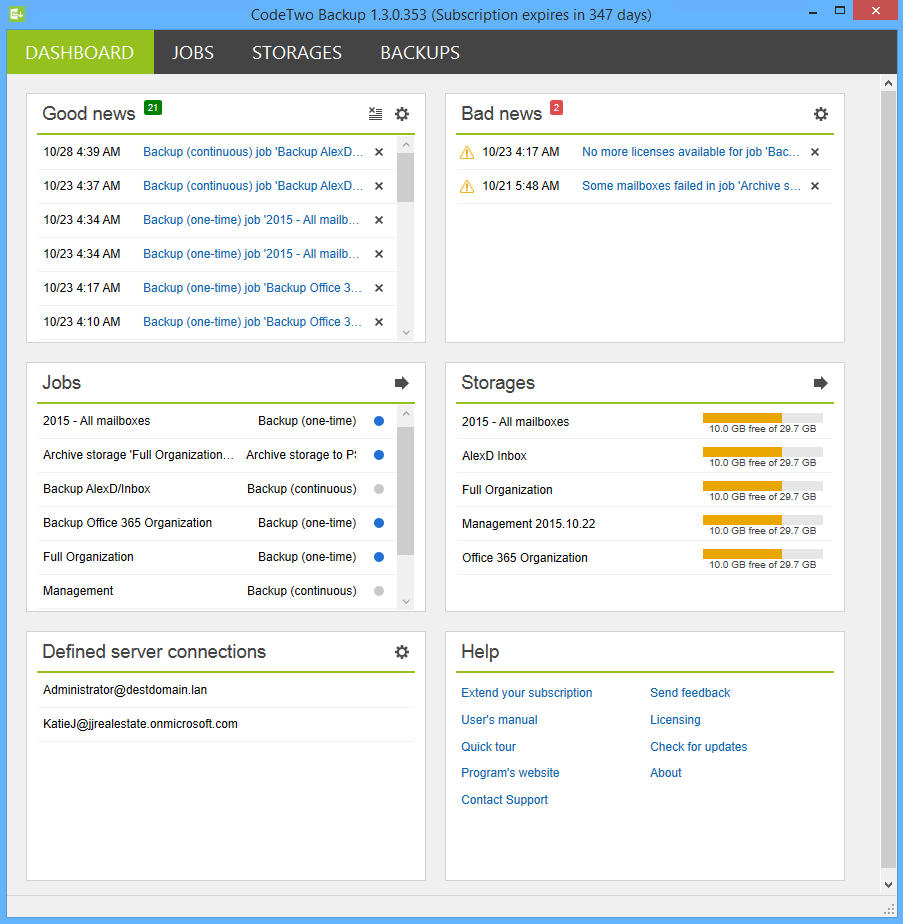Dismiss the 10/23 4:17 AM good news entry

pyautogui.click(x=379, y=288)
